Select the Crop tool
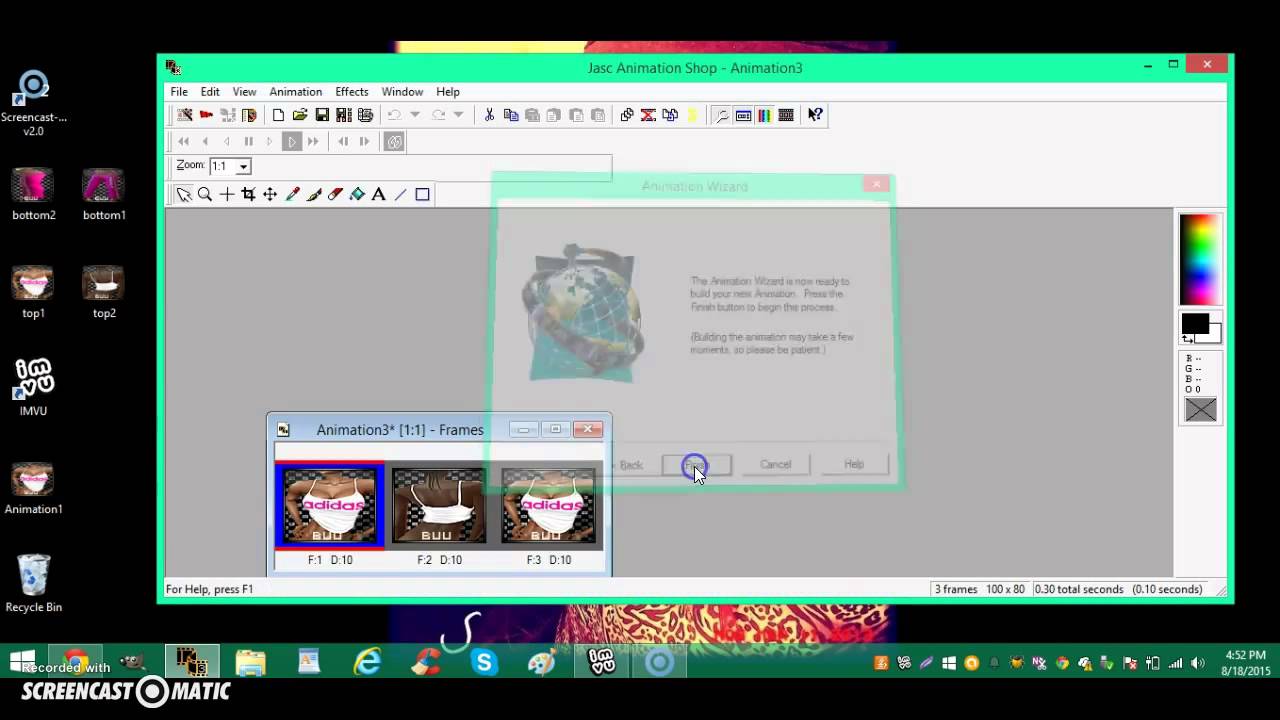 tap(248, 194)
